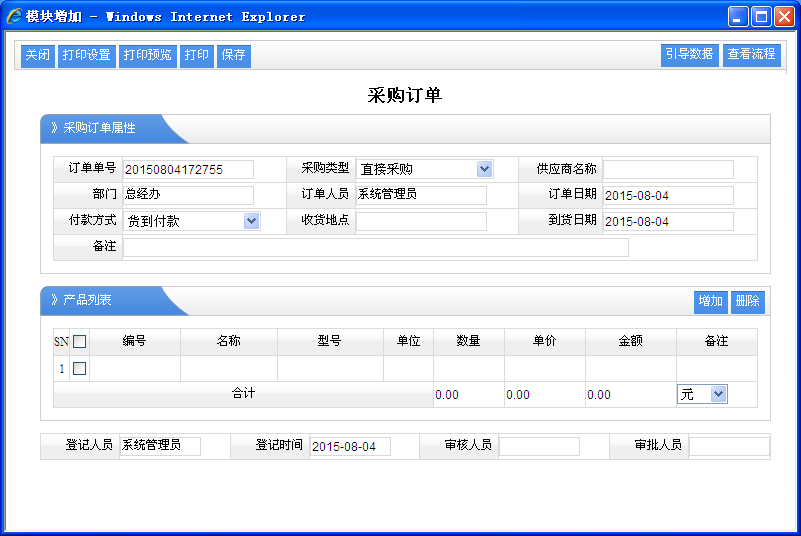
Task: Focus the 收货地点 input field
Action: [x=421, y=221]
